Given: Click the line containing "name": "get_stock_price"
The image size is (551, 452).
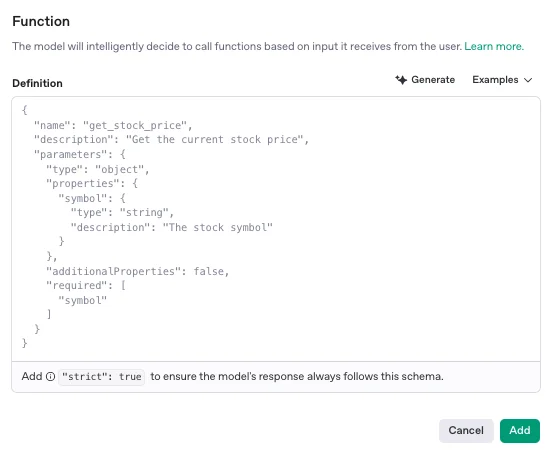Looking at the screenshot, I should point(113,125).
